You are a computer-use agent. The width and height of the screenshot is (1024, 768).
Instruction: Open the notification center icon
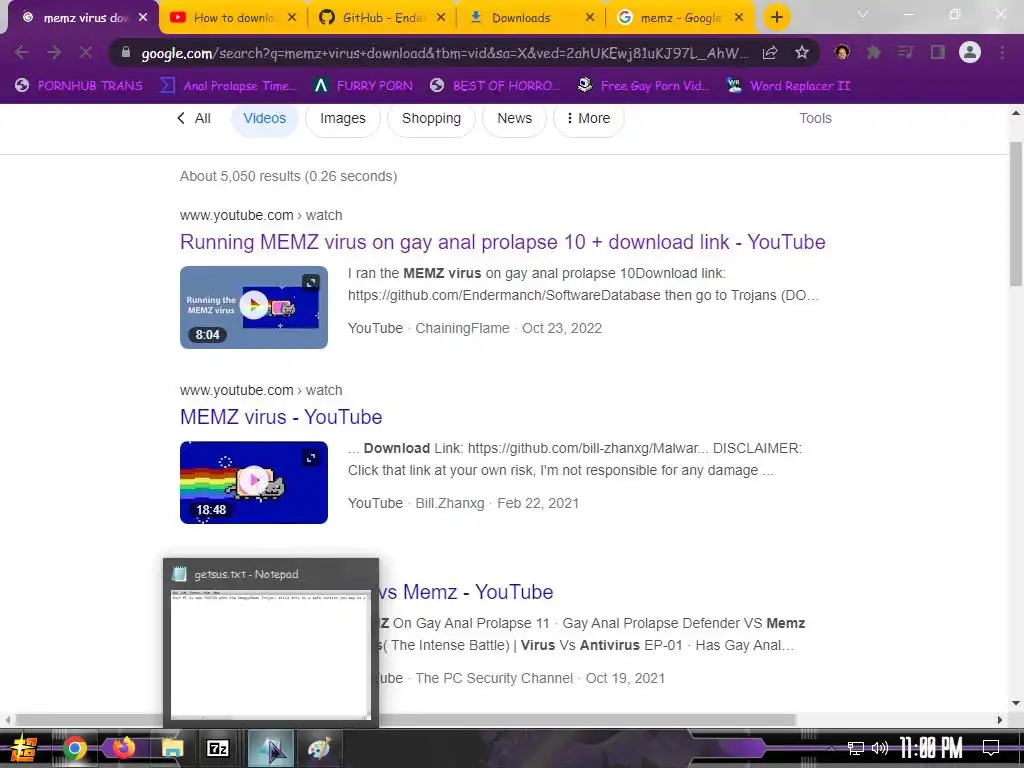(x=991, y=748)
